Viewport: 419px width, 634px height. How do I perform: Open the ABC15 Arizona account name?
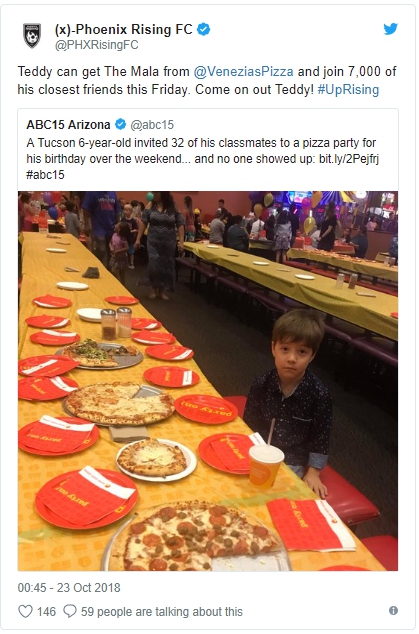(68, 125)
